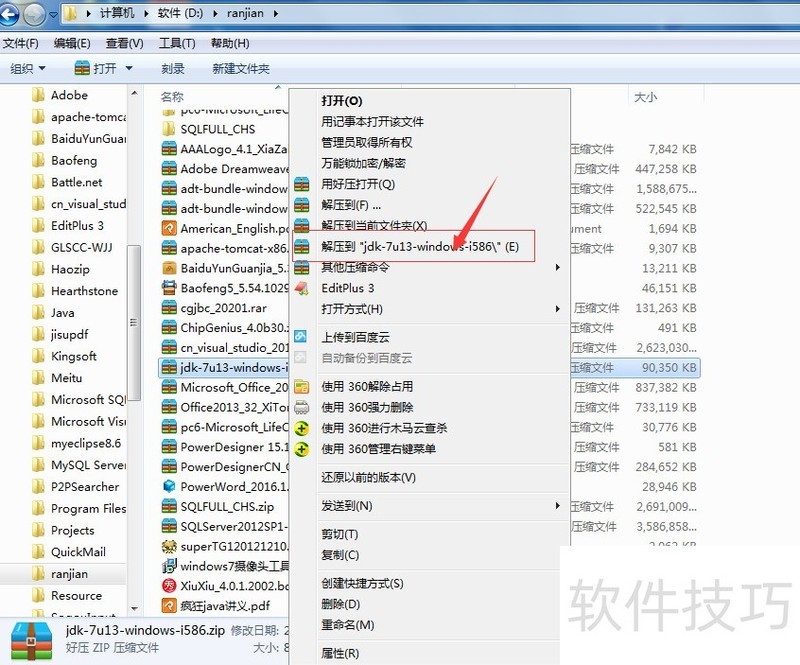Click the American_English pdf file icon
The height and width of the screenshot is (665, 800).
[x=169, y=228]
